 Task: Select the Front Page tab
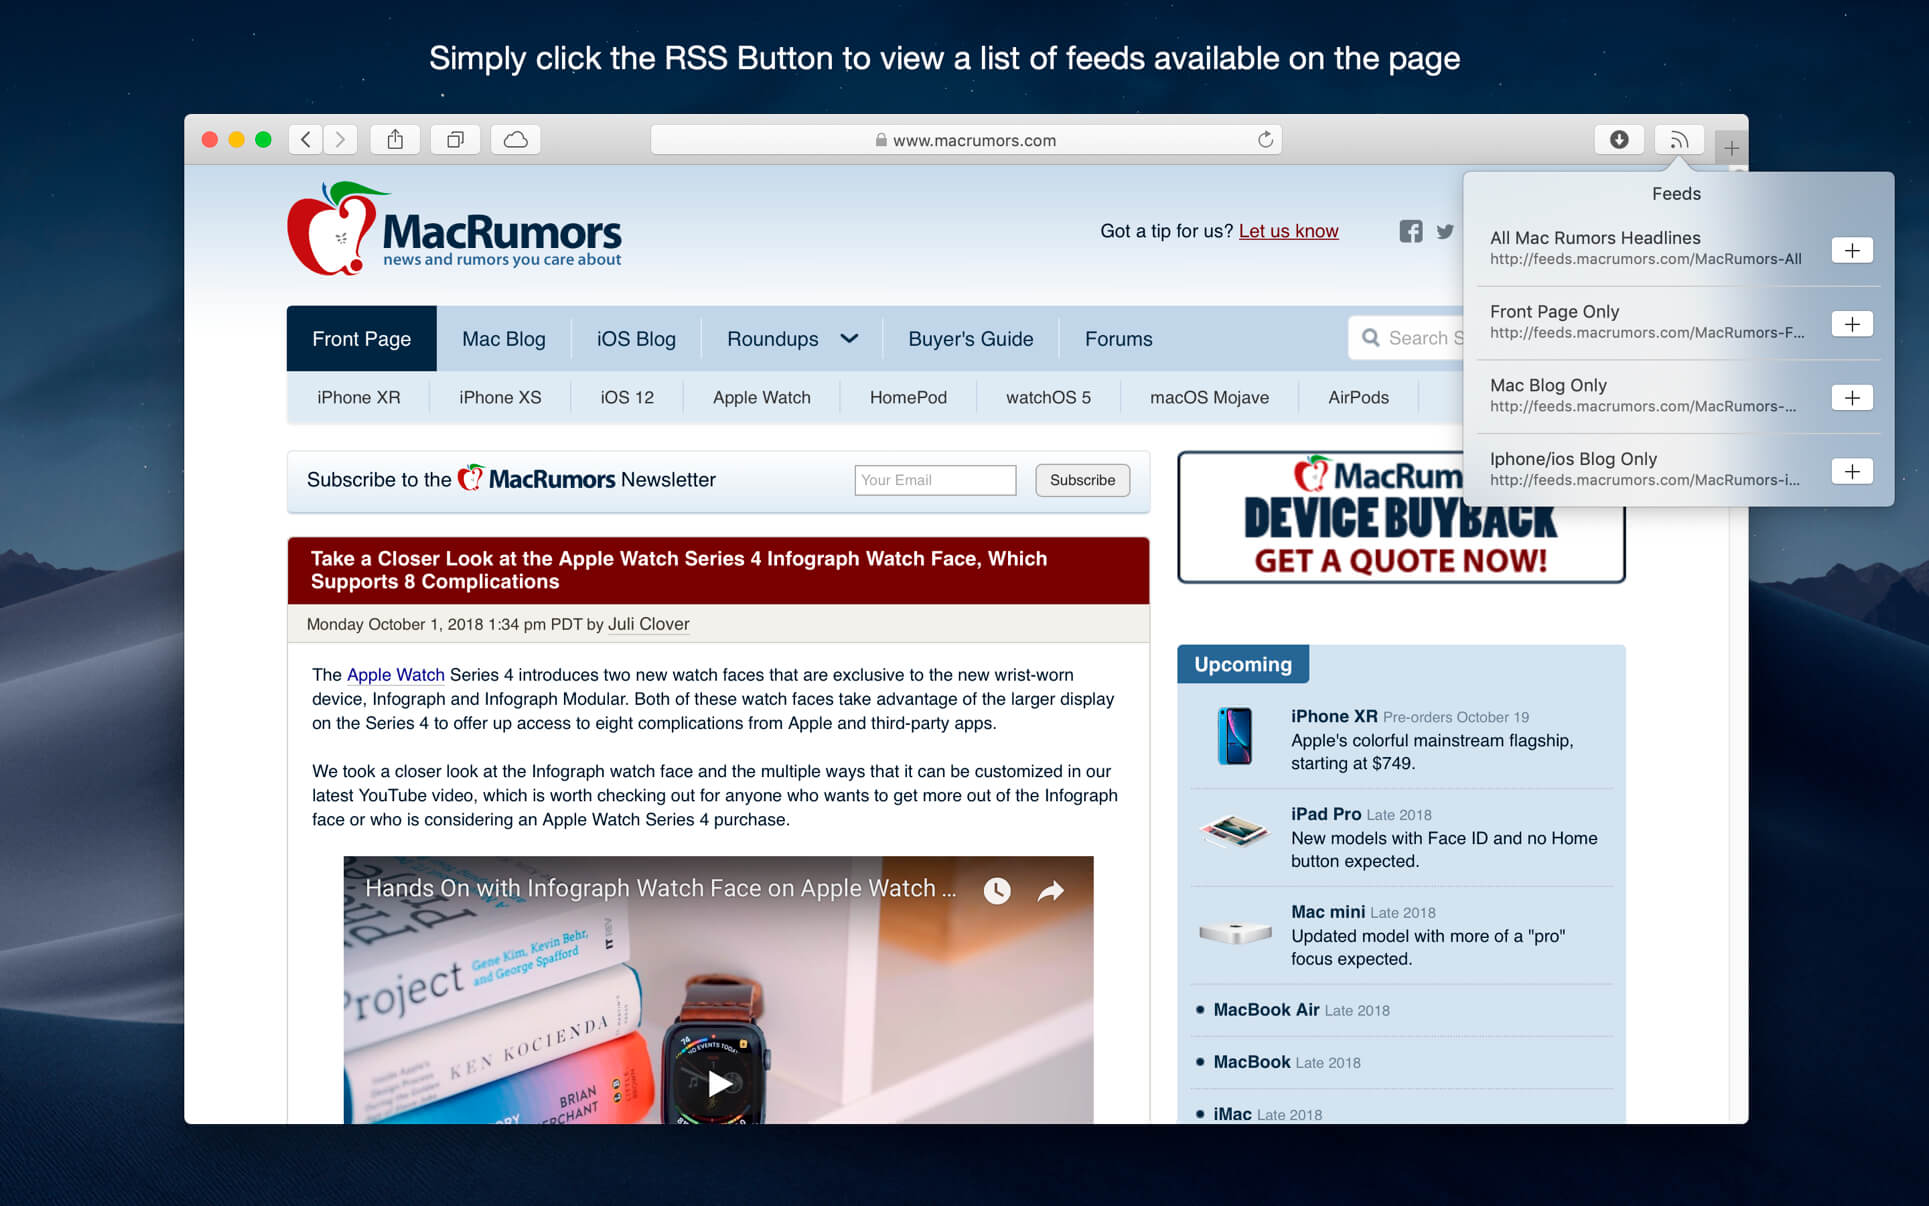(x=360, y=338)
